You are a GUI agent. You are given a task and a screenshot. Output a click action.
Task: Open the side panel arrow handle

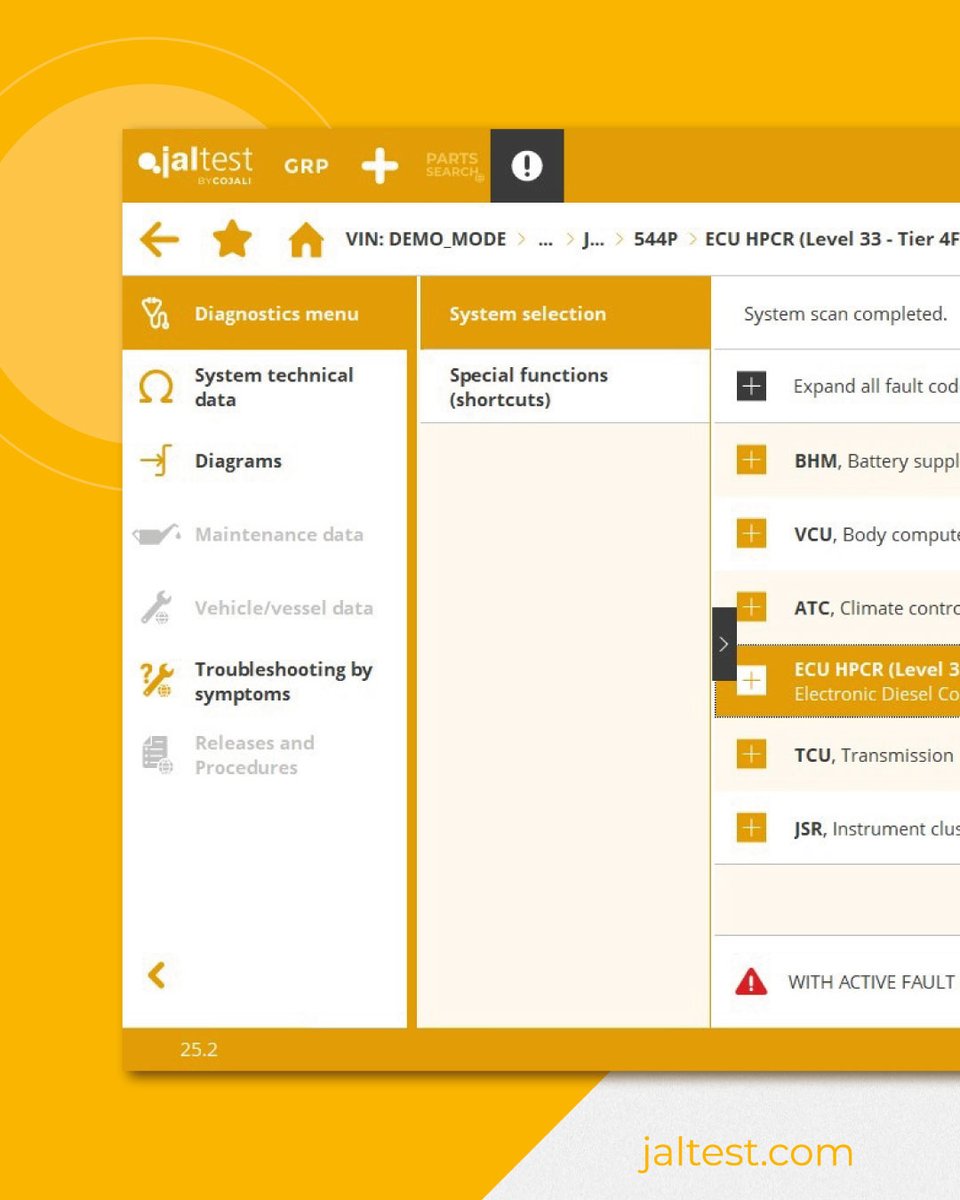(x=724, y=644)
